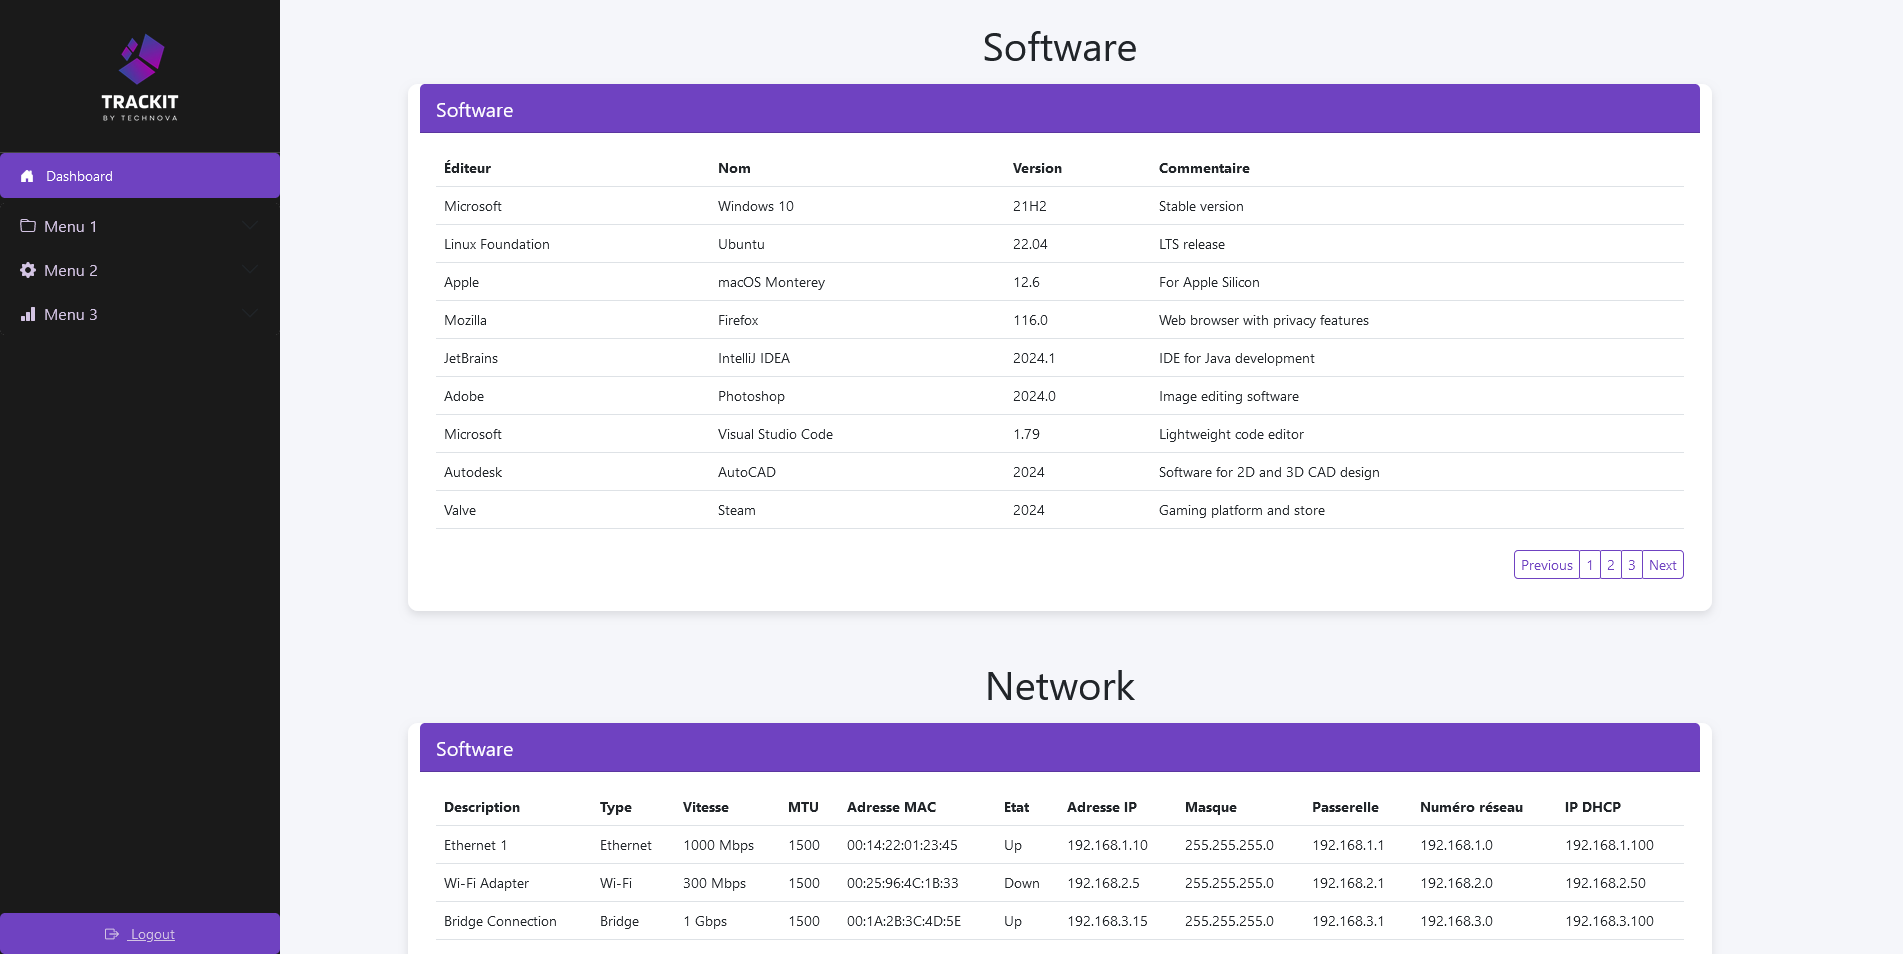This screenshot has width=1903, height=954.
Task: Open Menu 1 in sidebar
Action: point(140,226)
